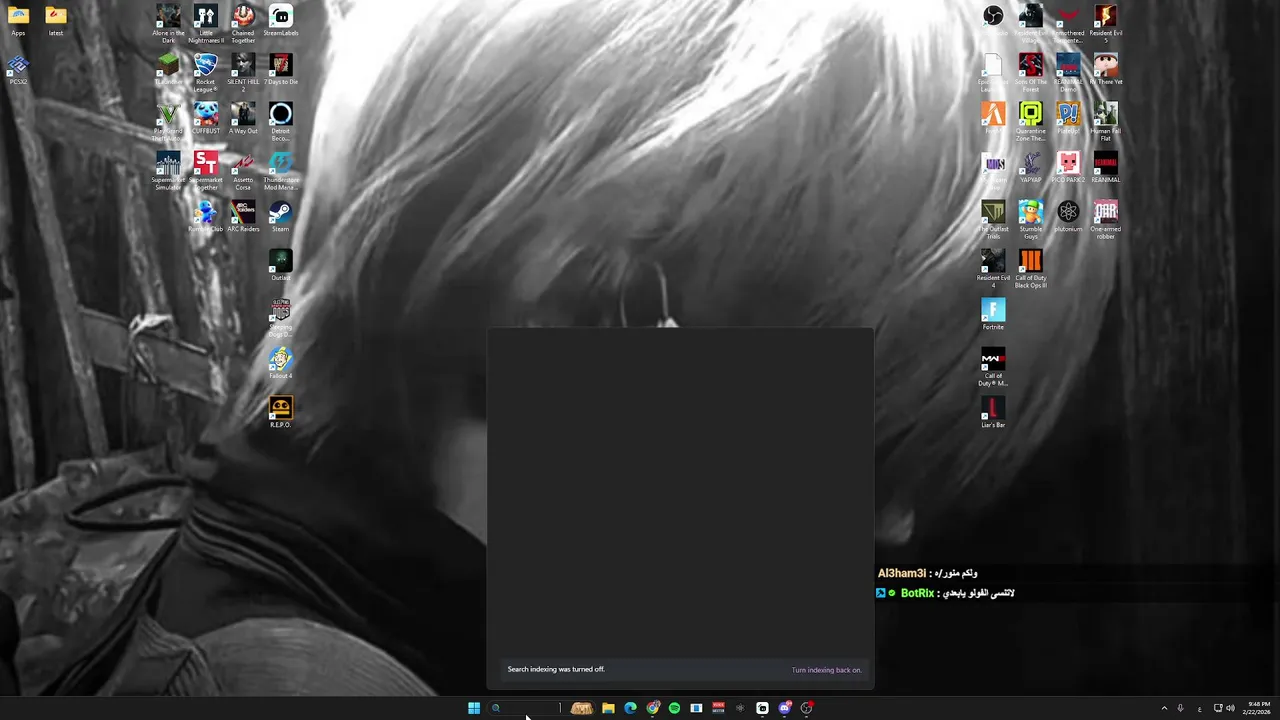Screen dimensions: 1280x720
Task: Select Little Nightmares II shortcut
Action: point(206,24)
